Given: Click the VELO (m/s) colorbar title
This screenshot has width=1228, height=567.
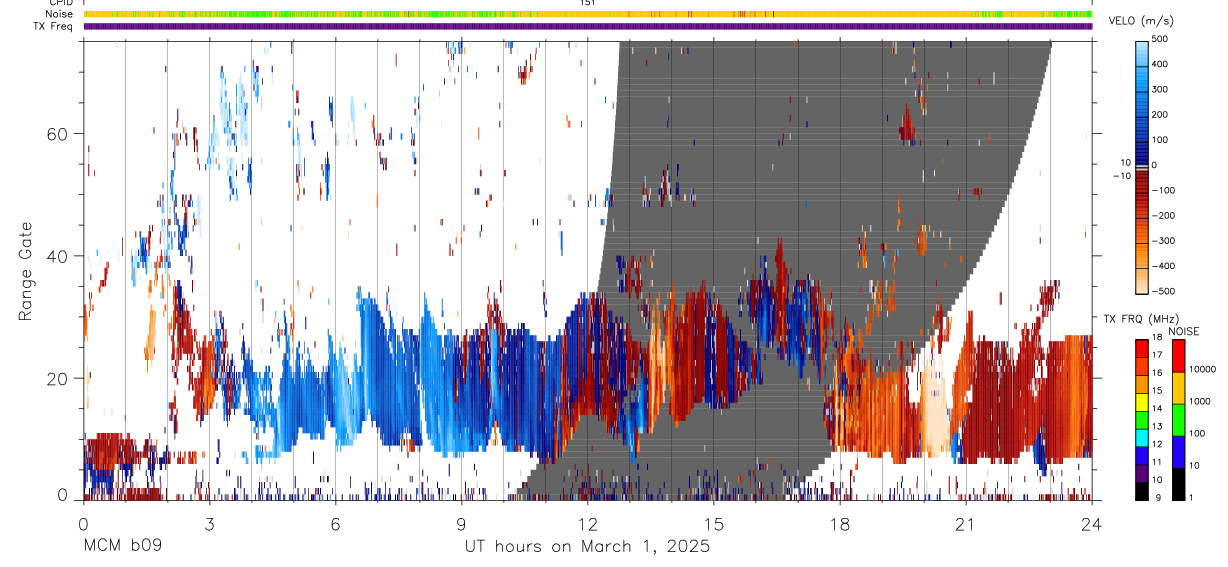Looking at the screenshot, I should click(x=1141, y=21).
